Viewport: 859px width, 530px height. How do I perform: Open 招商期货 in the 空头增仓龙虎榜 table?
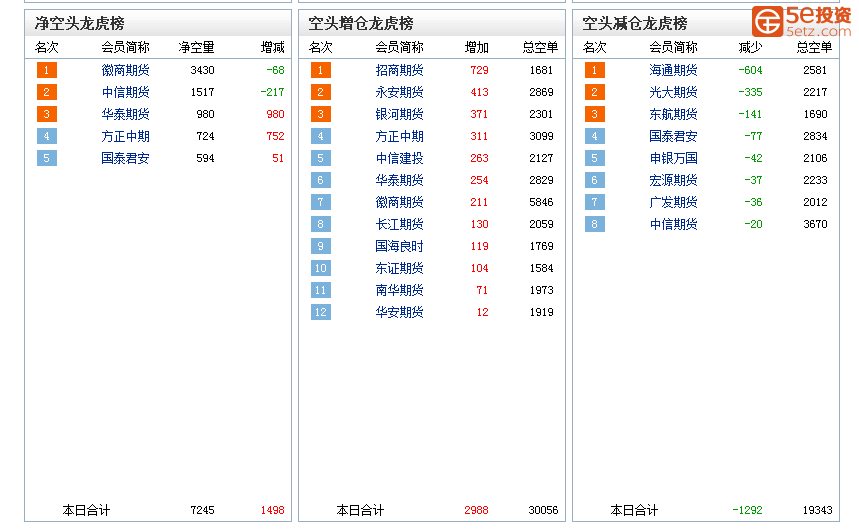(x=399, y=70)
